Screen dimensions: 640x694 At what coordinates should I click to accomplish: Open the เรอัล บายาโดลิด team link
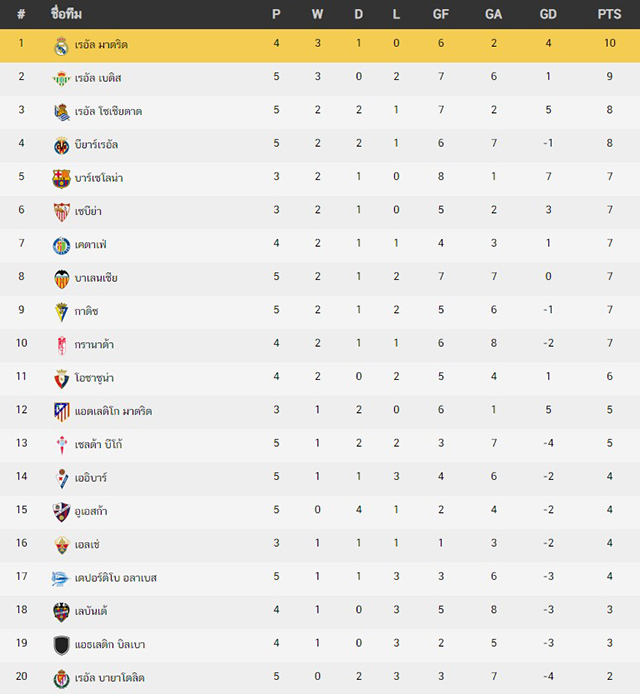coord(109,678)
